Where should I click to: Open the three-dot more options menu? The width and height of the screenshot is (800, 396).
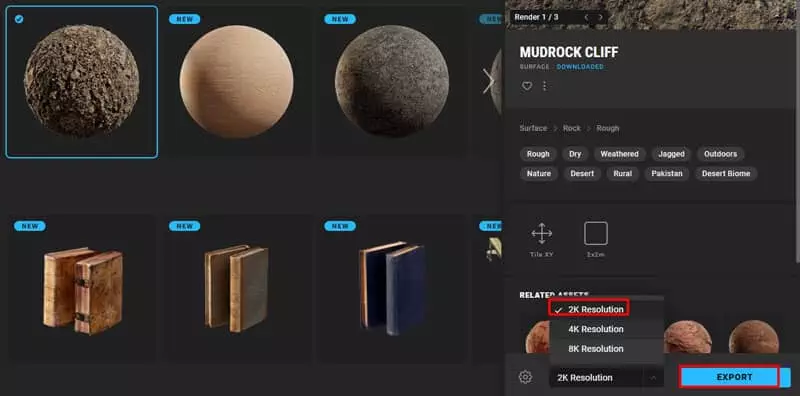tap(544, 86)
